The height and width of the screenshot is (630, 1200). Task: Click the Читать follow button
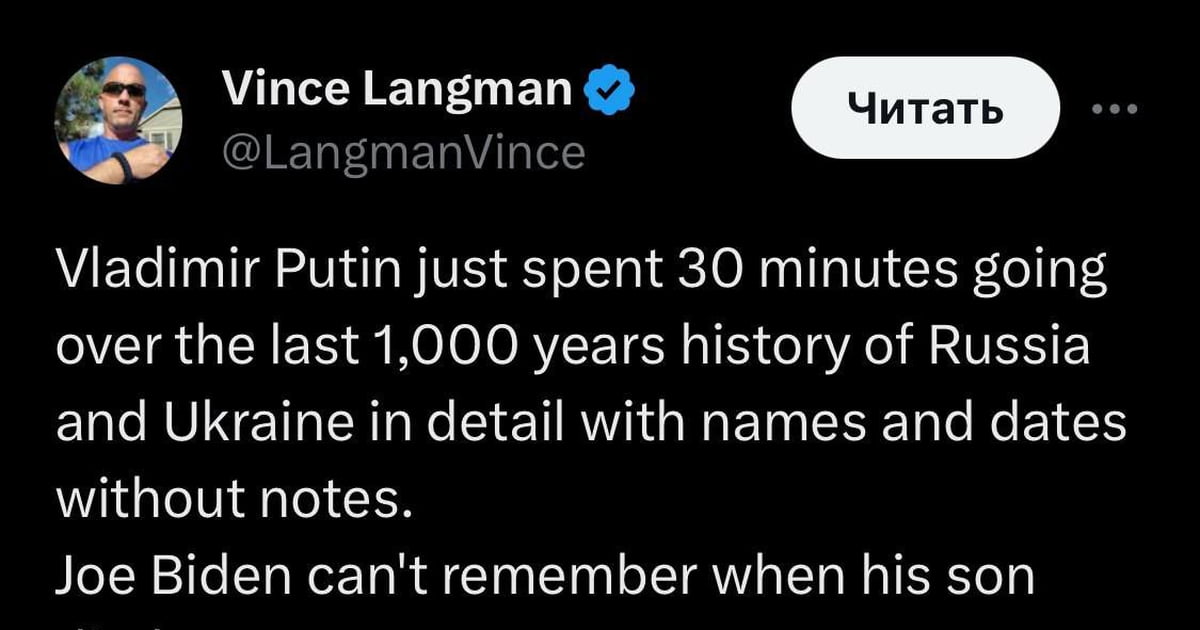tap(925, 108)
